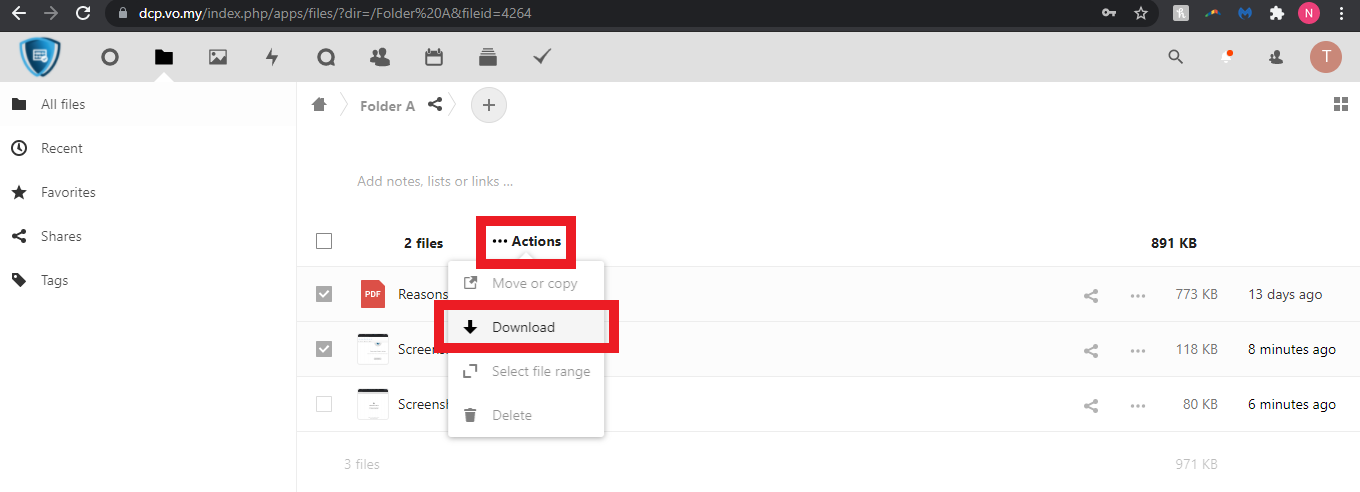Go to Favorites in the sidebar

coord(68,192)
